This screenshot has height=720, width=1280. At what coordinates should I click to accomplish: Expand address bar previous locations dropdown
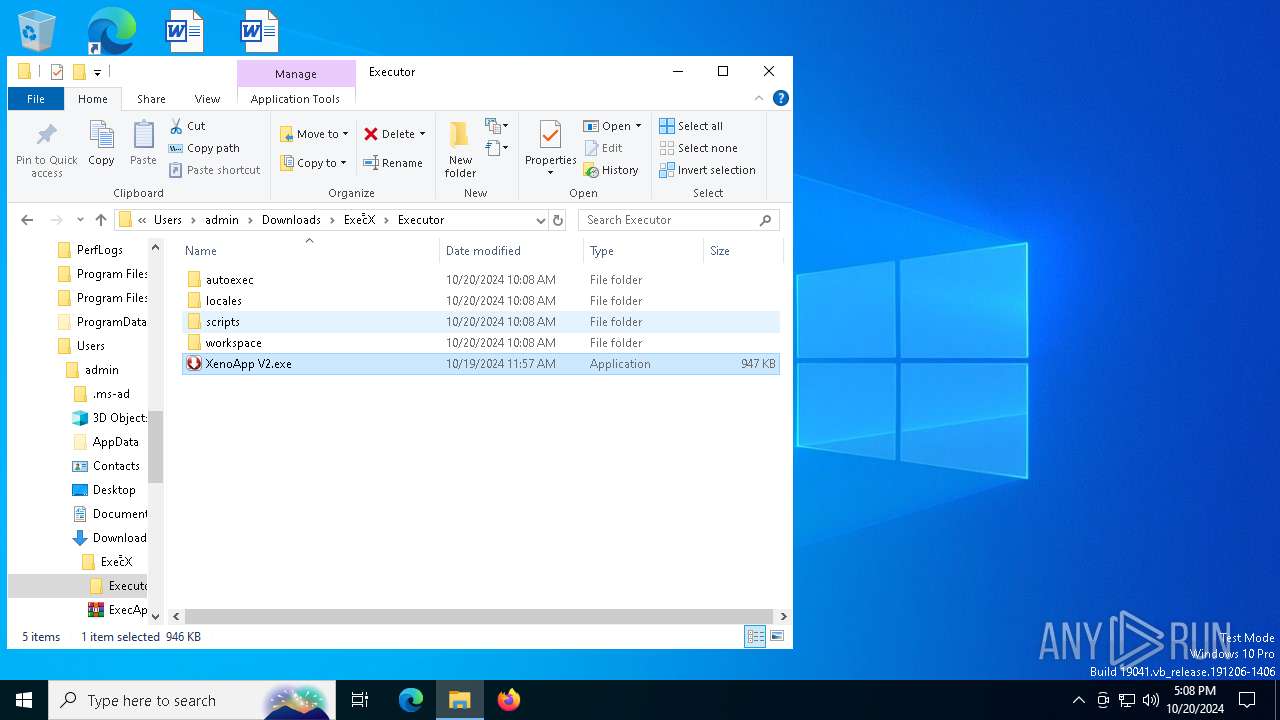point(541,220)
